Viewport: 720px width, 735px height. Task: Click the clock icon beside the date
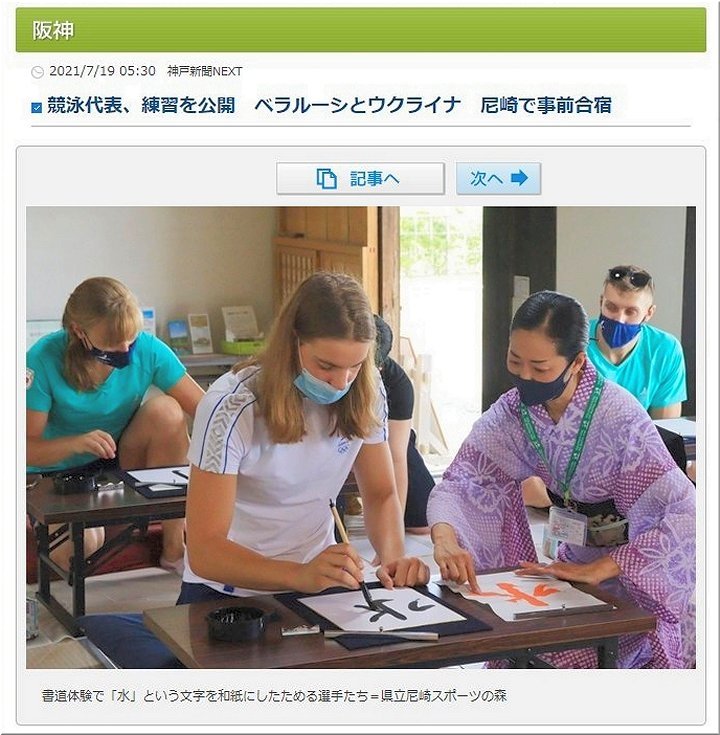pos(37,72)
